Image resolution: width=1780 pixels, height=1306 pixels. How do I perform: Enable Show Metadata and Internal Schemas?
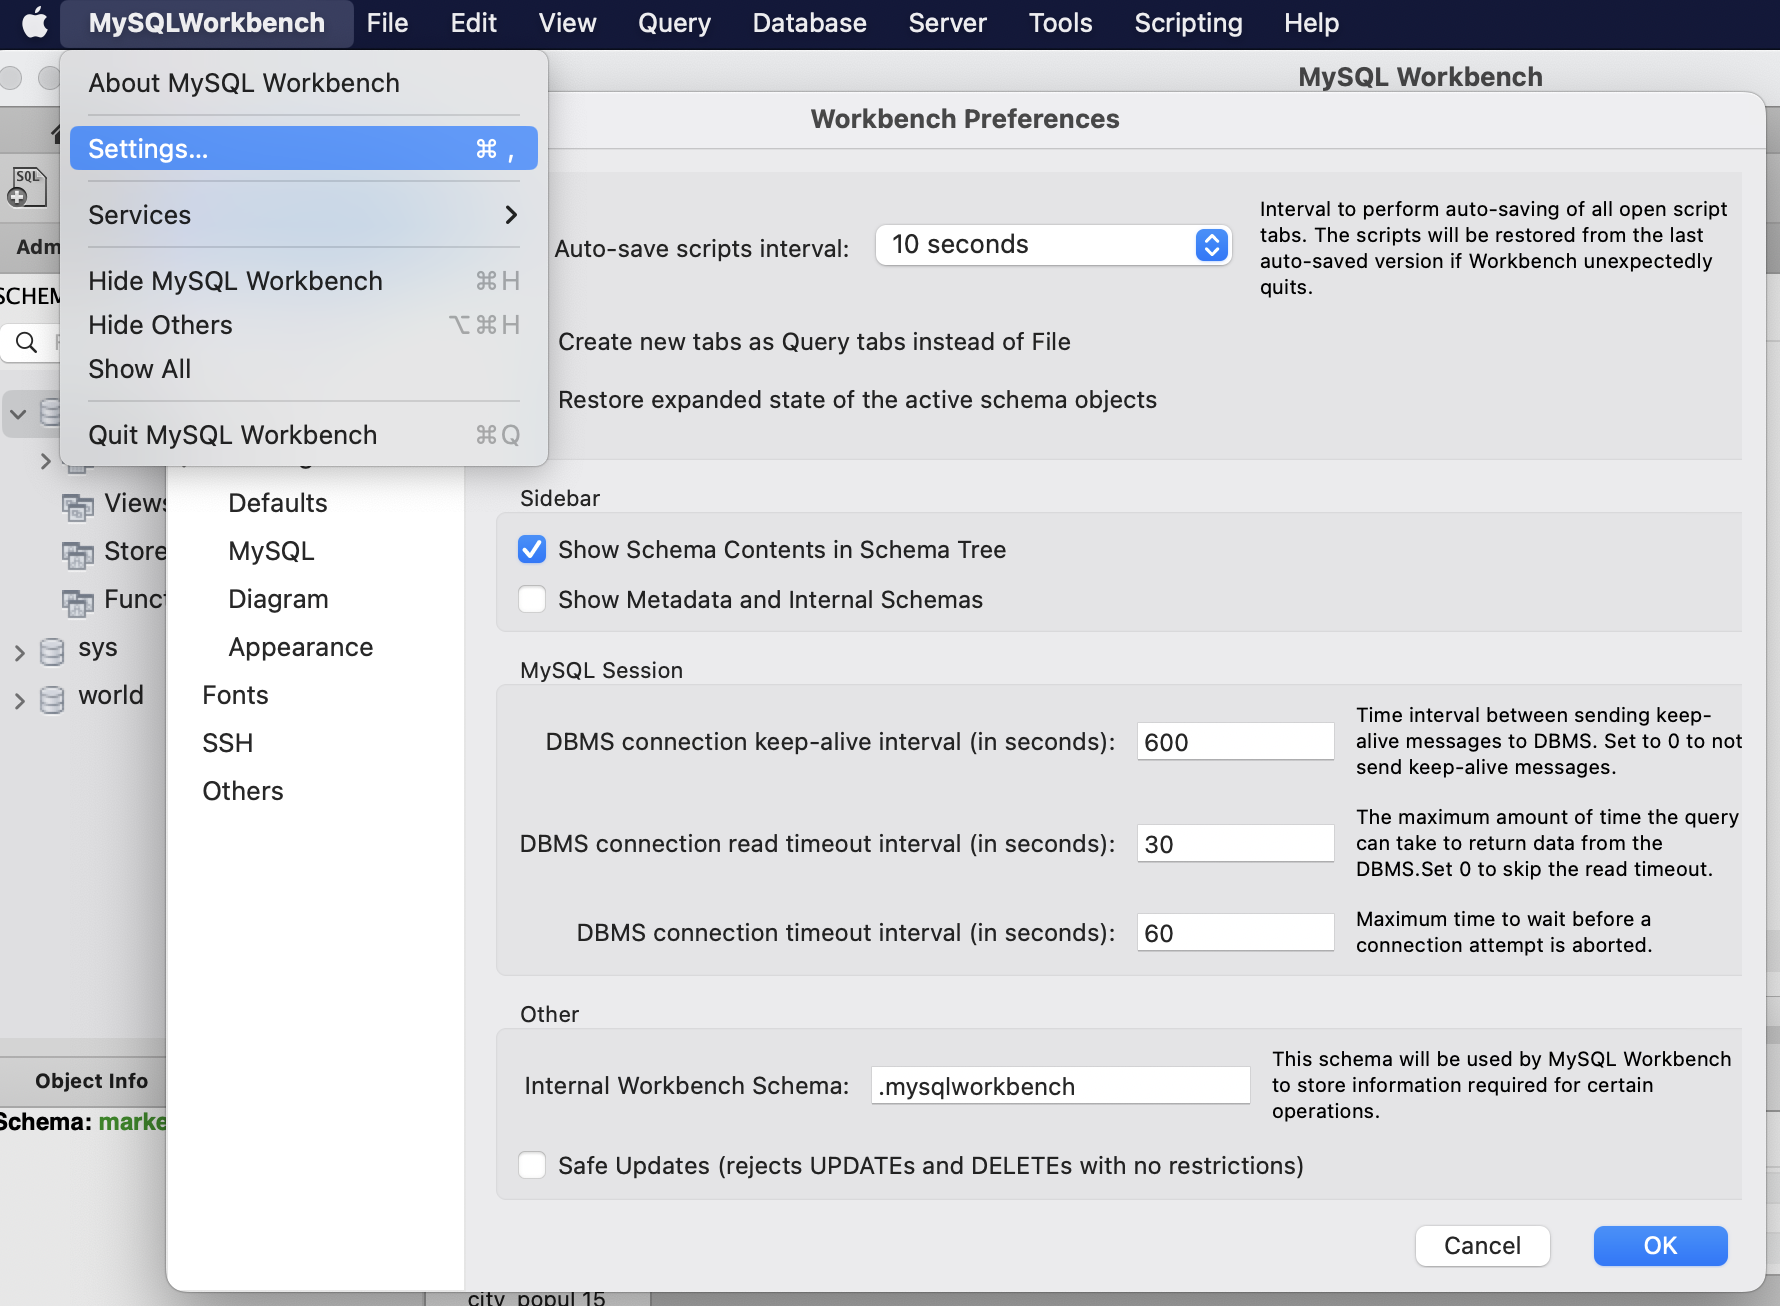click(532, 599)
